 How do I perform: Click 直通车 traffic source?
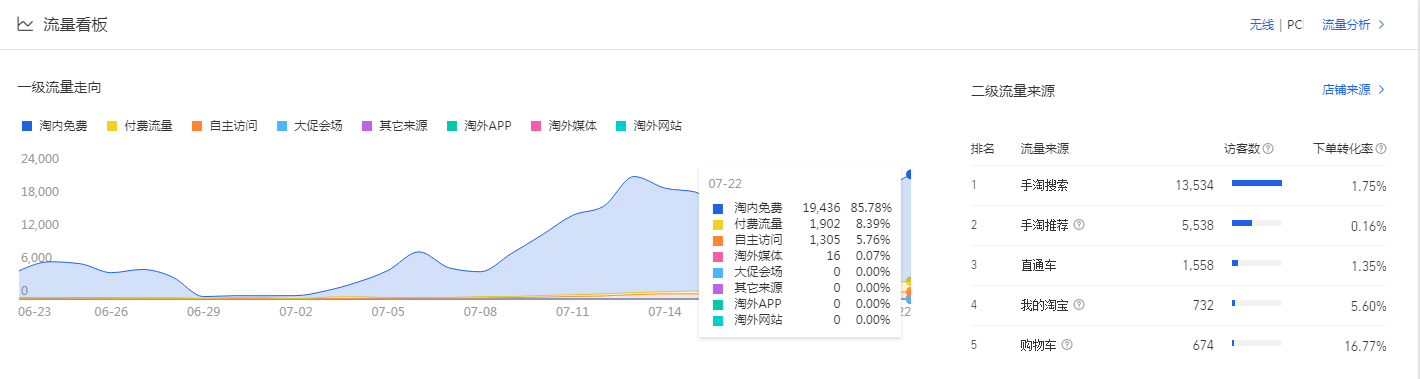click(x=1038, y=266)
